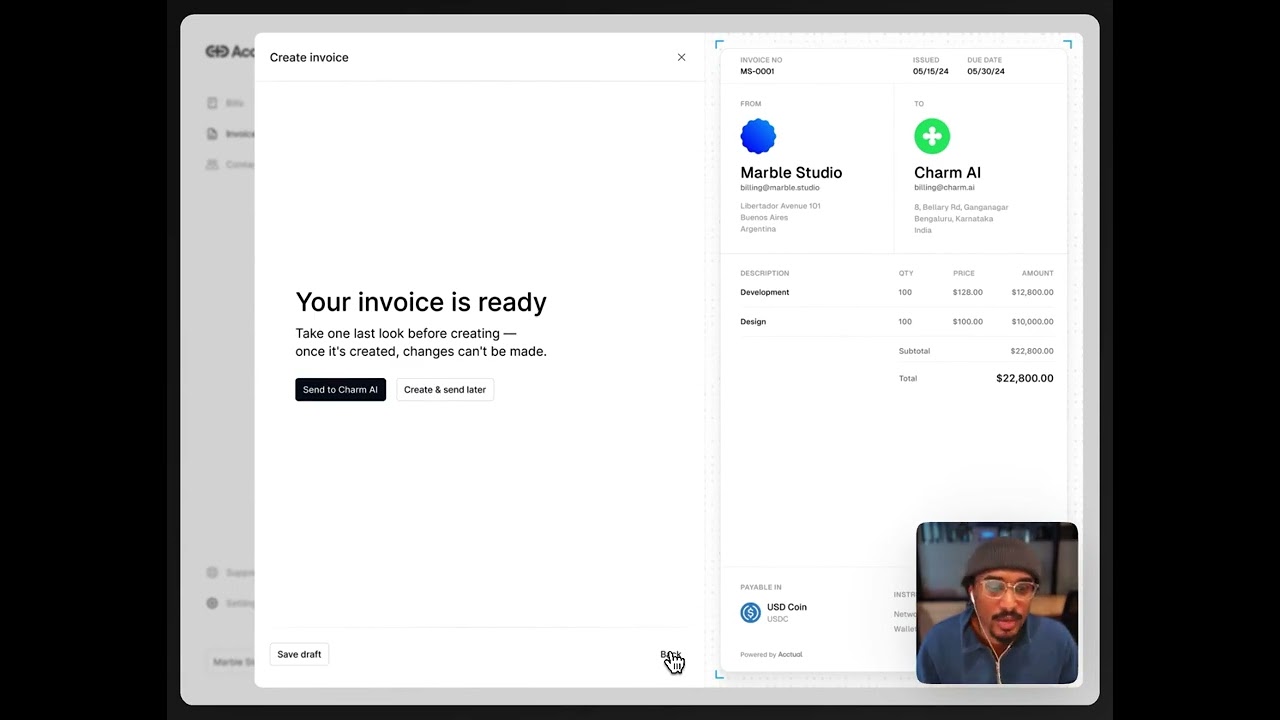Image resolution: width=1280 pixels, height=720 pixels.
Task: Select issued date 05/15/24
Action: pyautogui.click(x=931, y=72)
